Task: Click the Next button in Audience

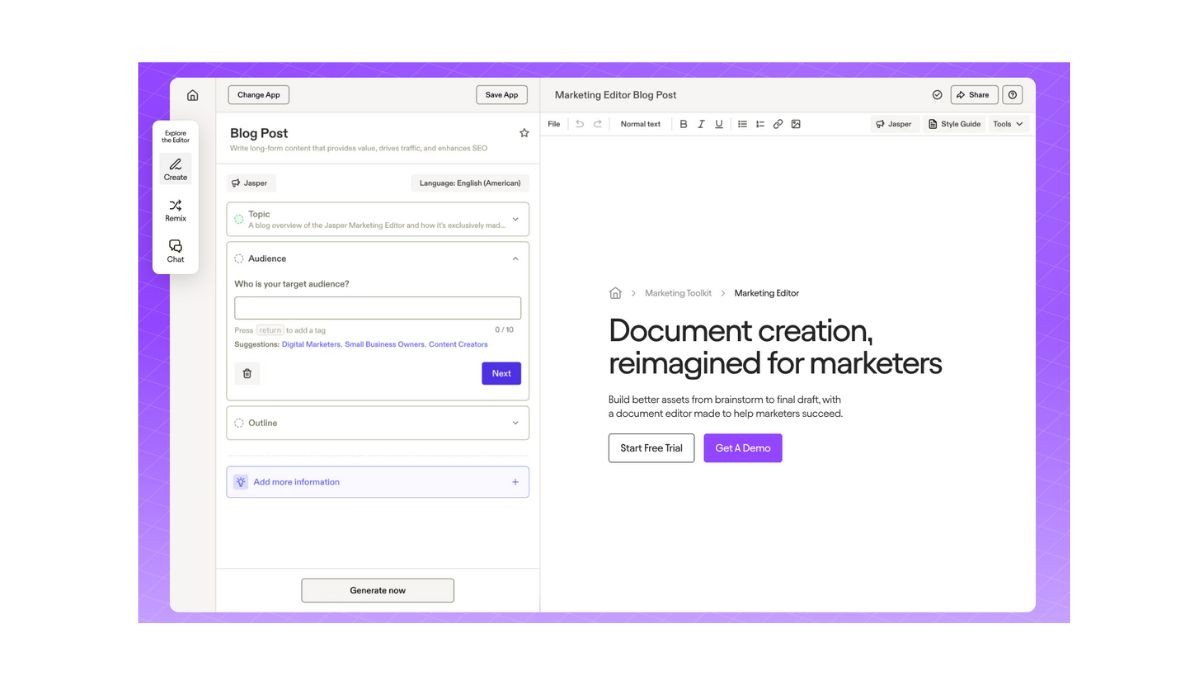Action: point(501,373)
